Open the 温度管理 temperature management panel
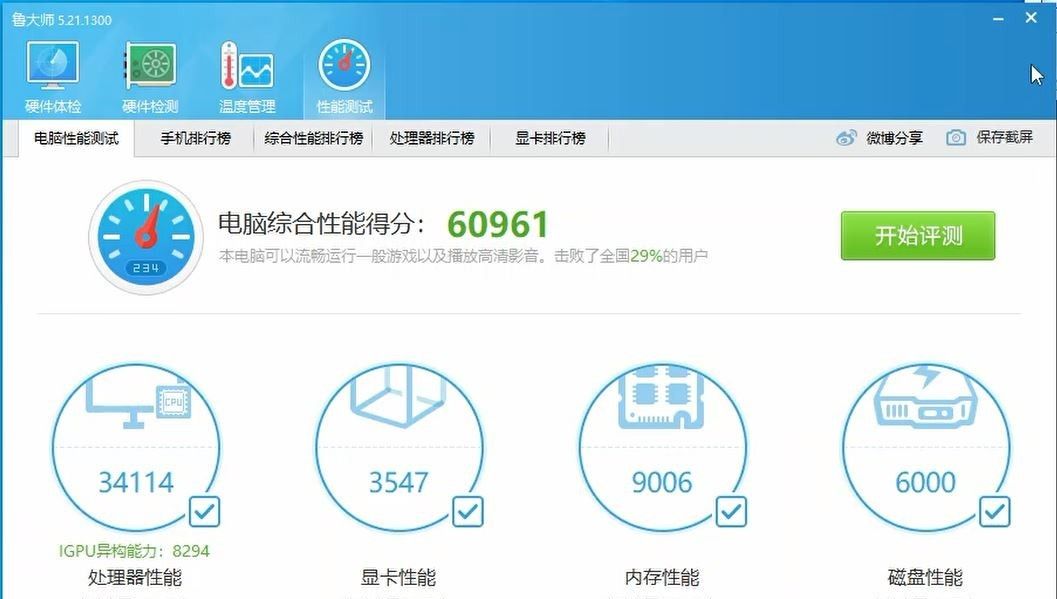Viewport: 1057px width, 599px height. pyautogui.click(x=246, y=70)
